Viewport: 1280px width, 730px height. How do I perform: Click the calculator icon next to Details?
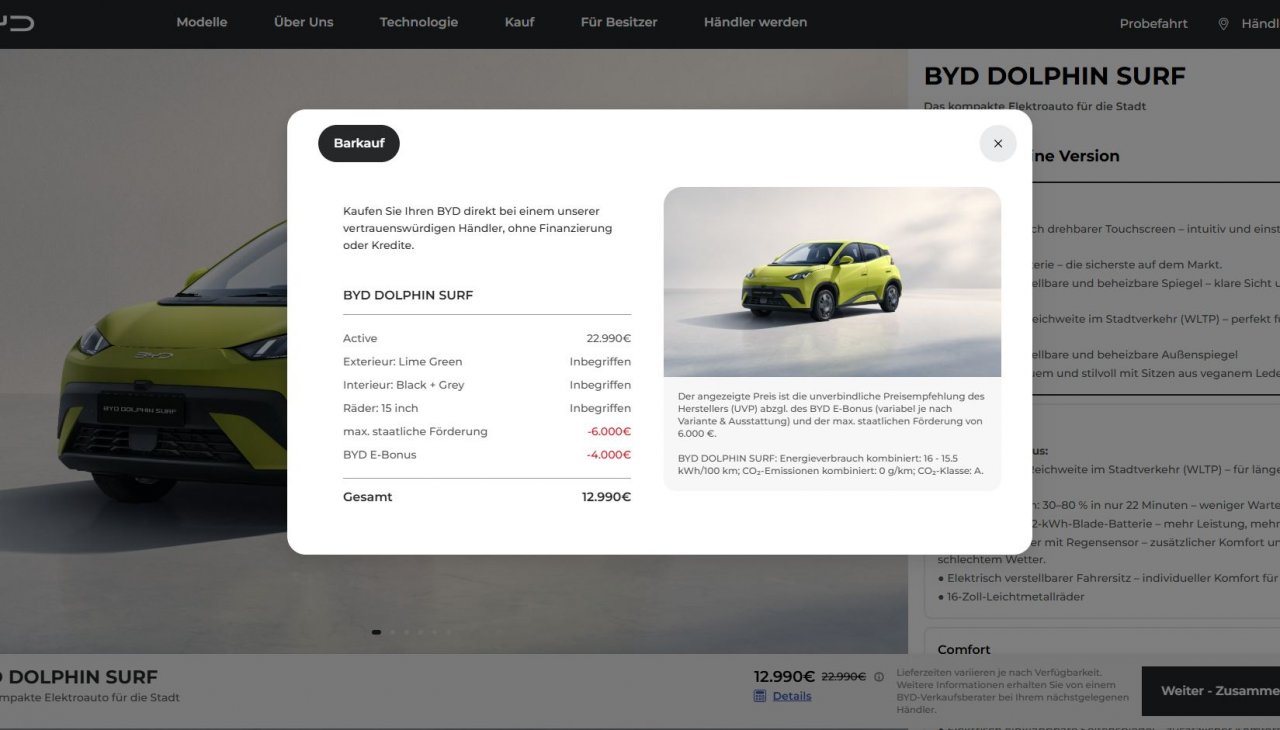[760, 696]
